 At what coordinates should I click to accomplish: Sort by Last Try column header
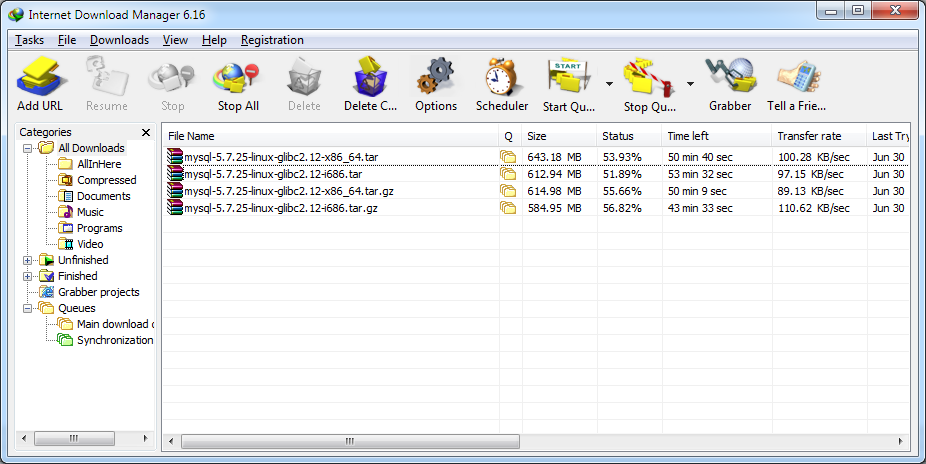click(888, 136)
